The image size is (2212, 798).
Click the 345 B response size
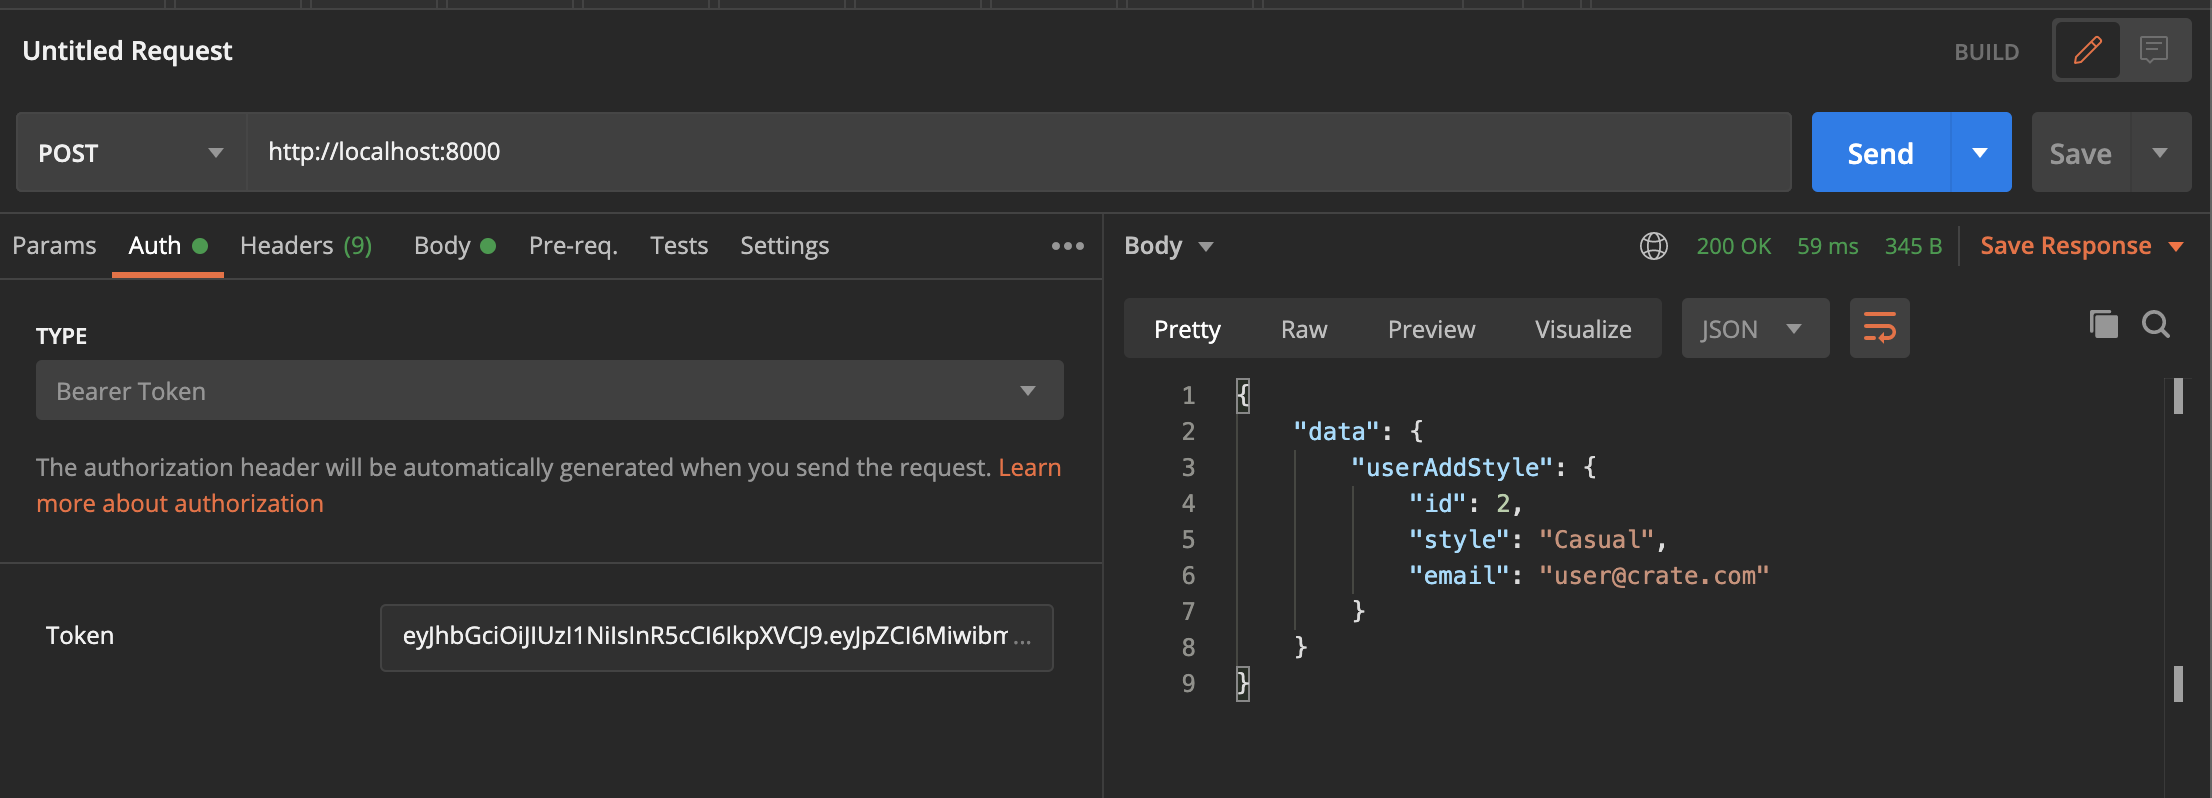(1913, 246)
